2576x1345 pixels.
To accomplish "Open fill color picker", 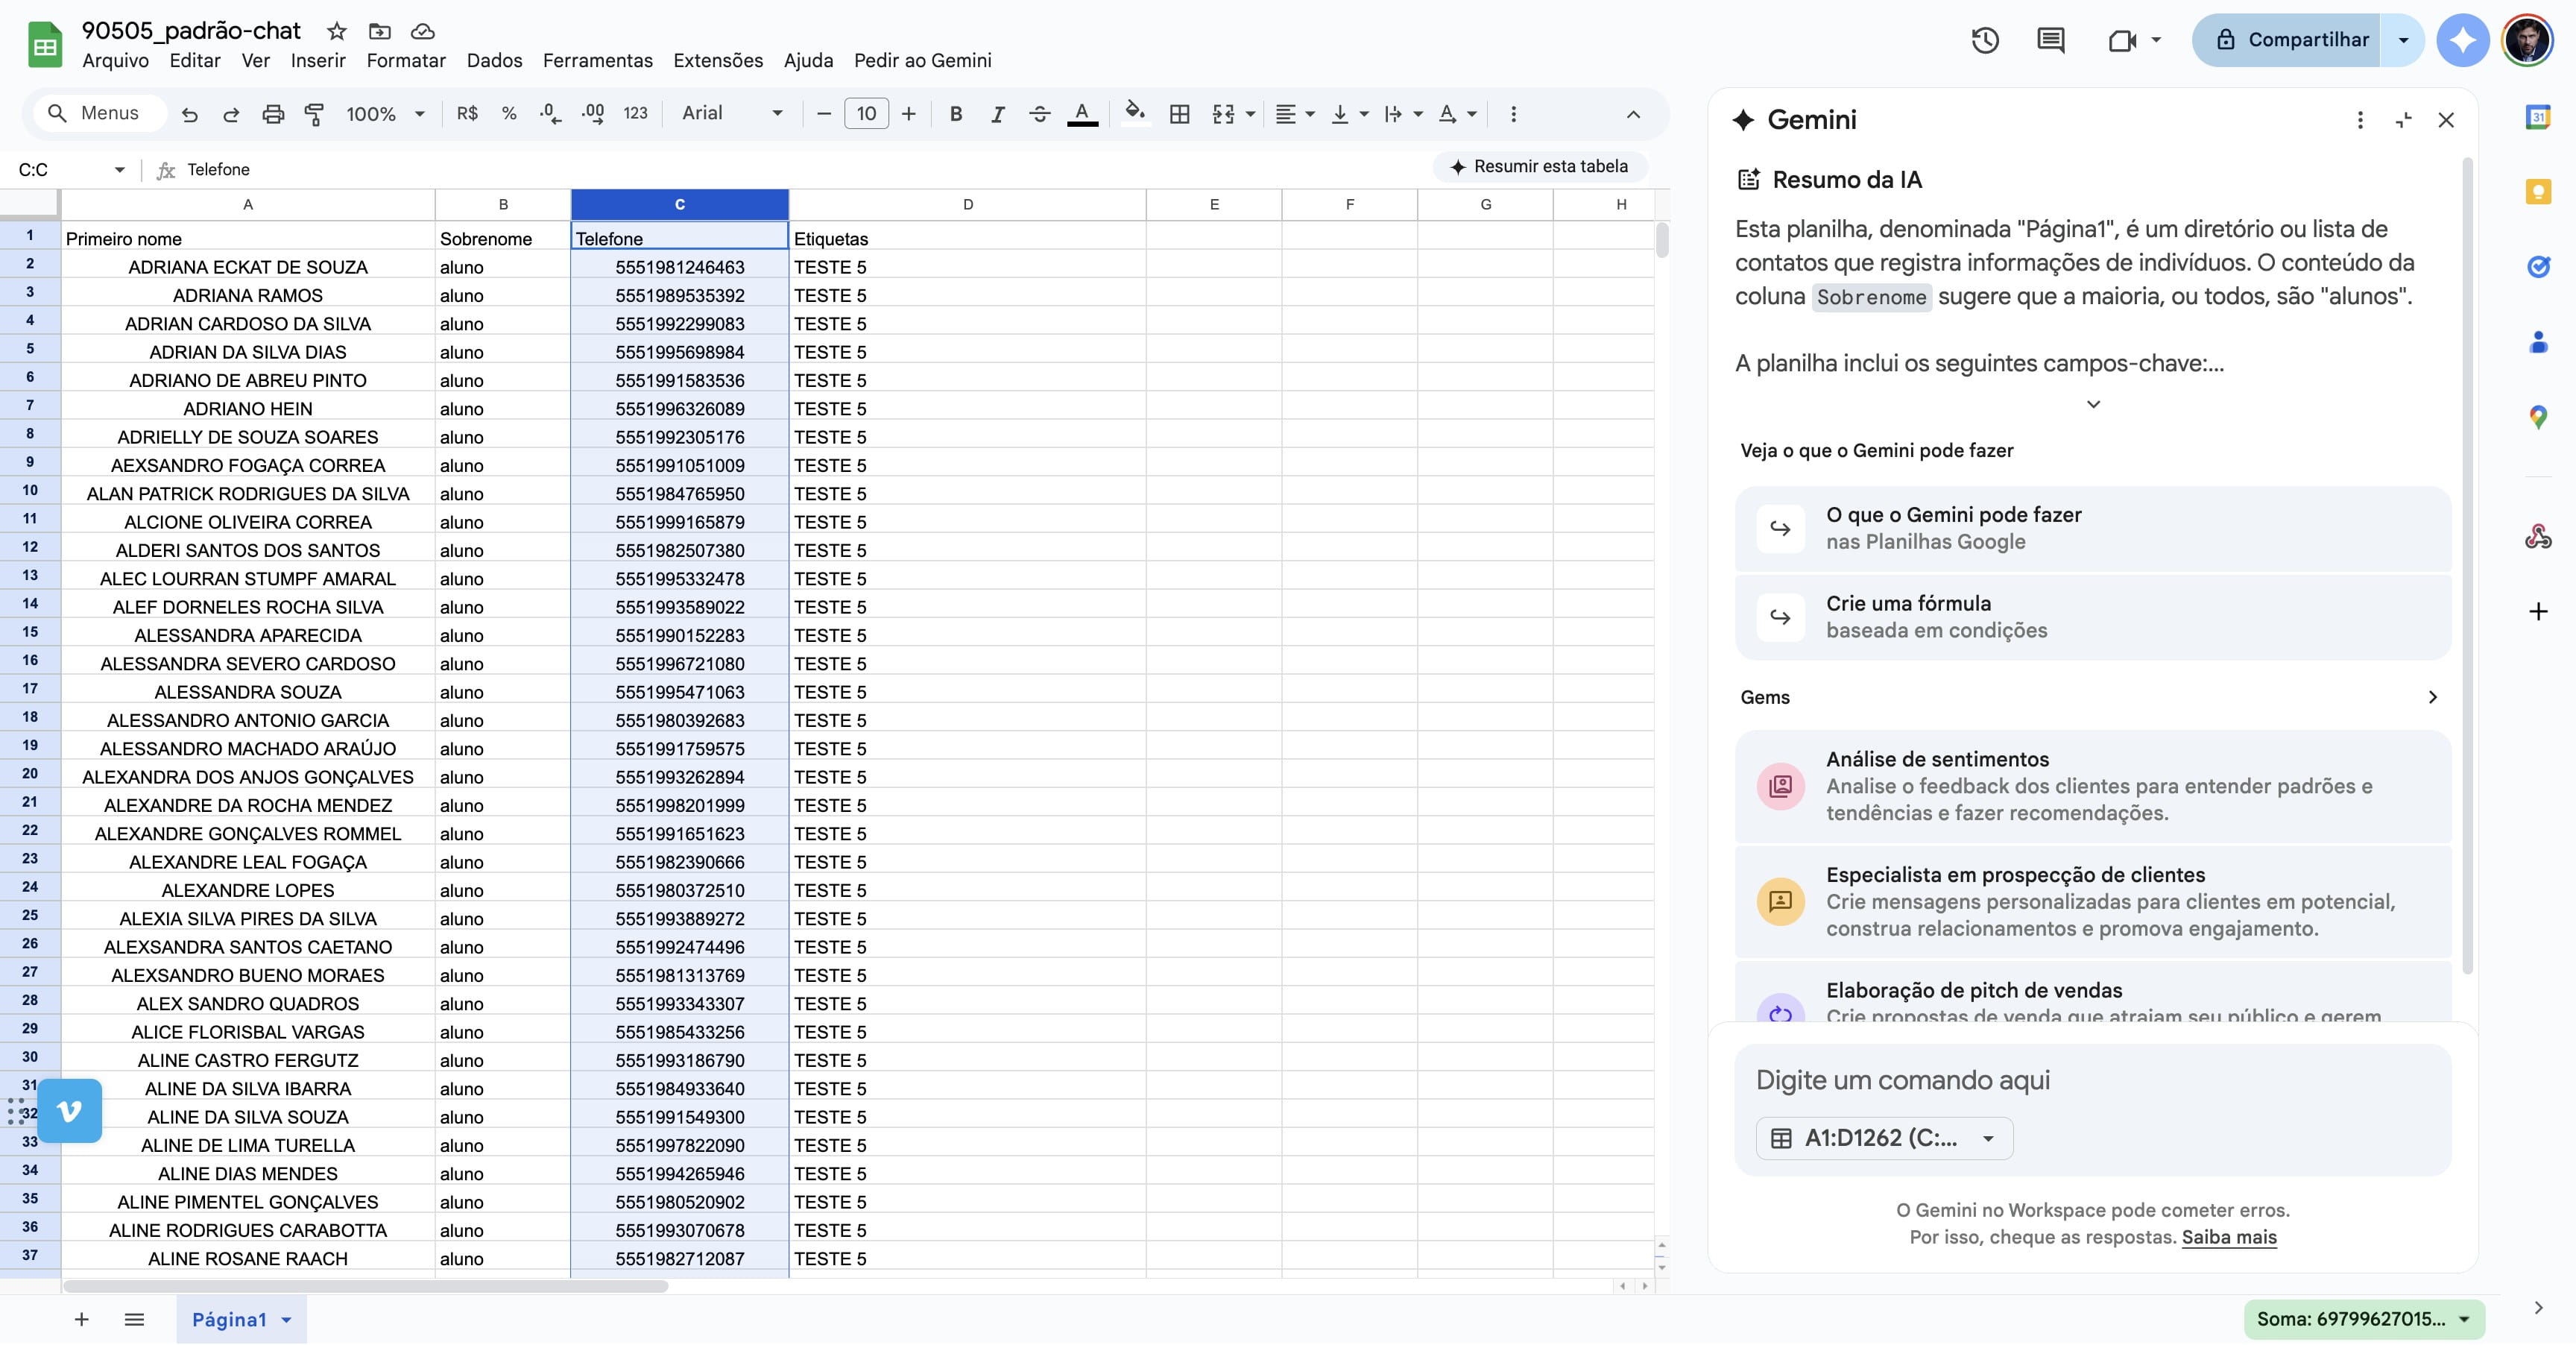I will click(1134, 112).
